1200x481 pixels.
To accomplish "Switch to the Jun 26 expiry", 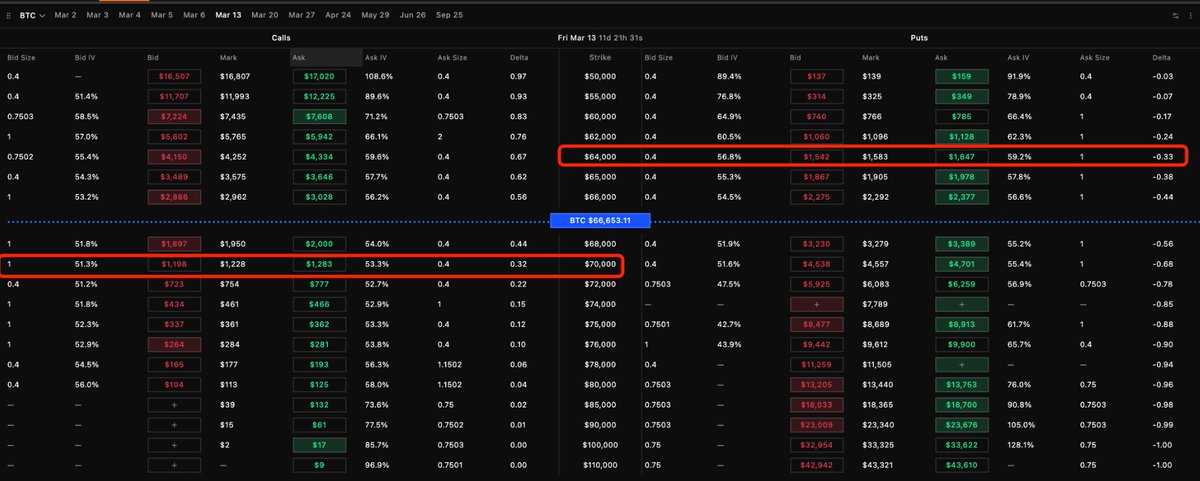I will tap(412, 16).
